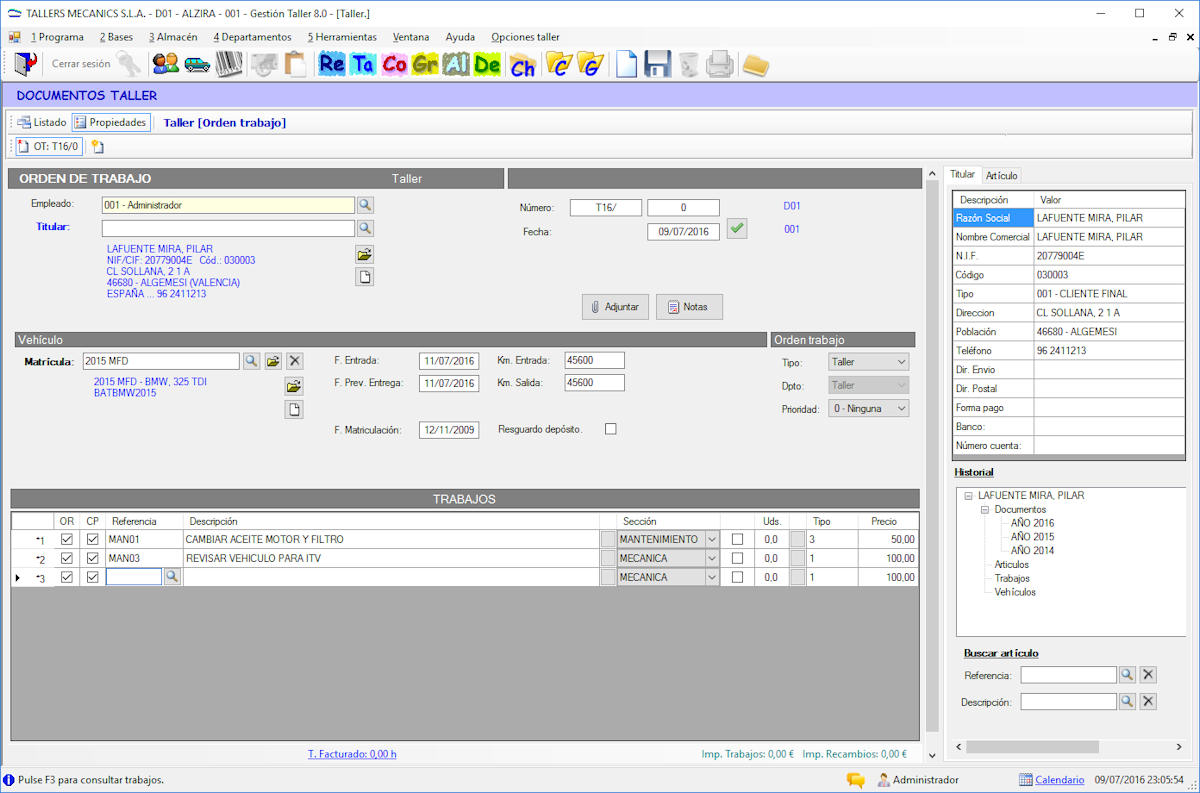The image size is (1200, 793).
Task: Select AÑO 2016 in Historial tree
Action: point(1032,523)
